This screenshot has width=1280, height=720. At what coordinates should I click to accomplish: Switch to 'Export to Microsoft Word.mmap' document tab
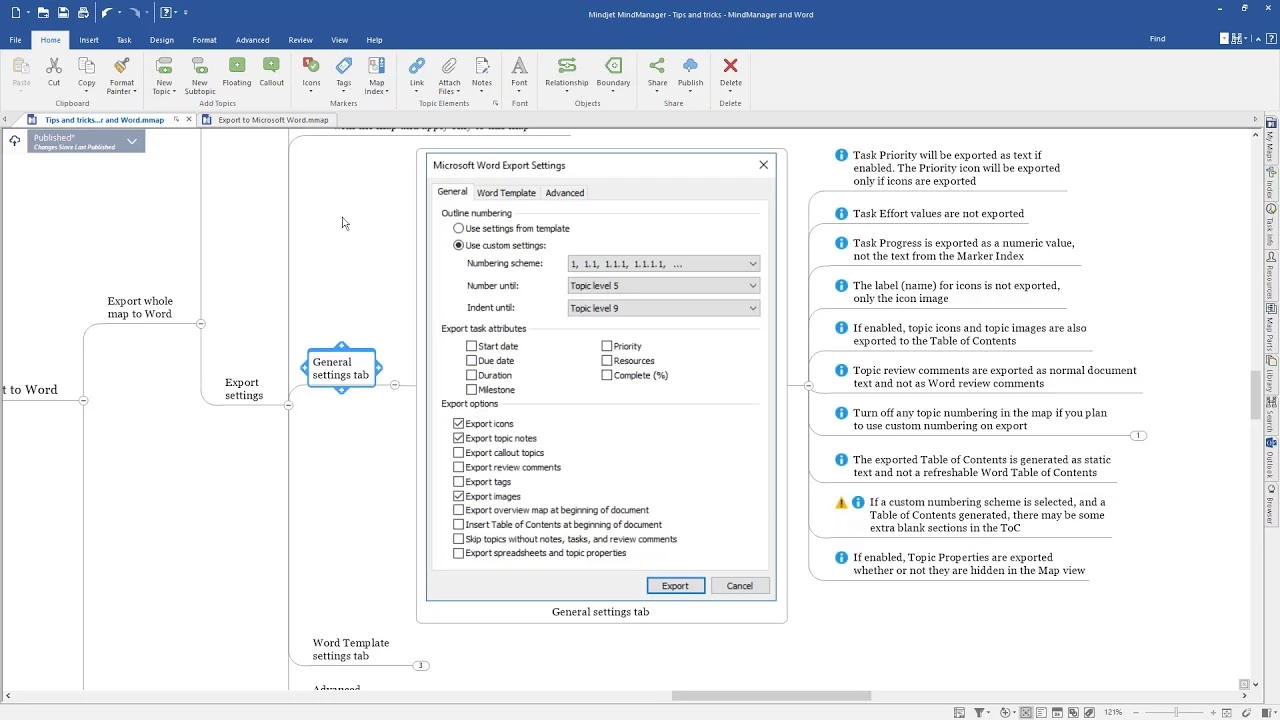[273, 120]
